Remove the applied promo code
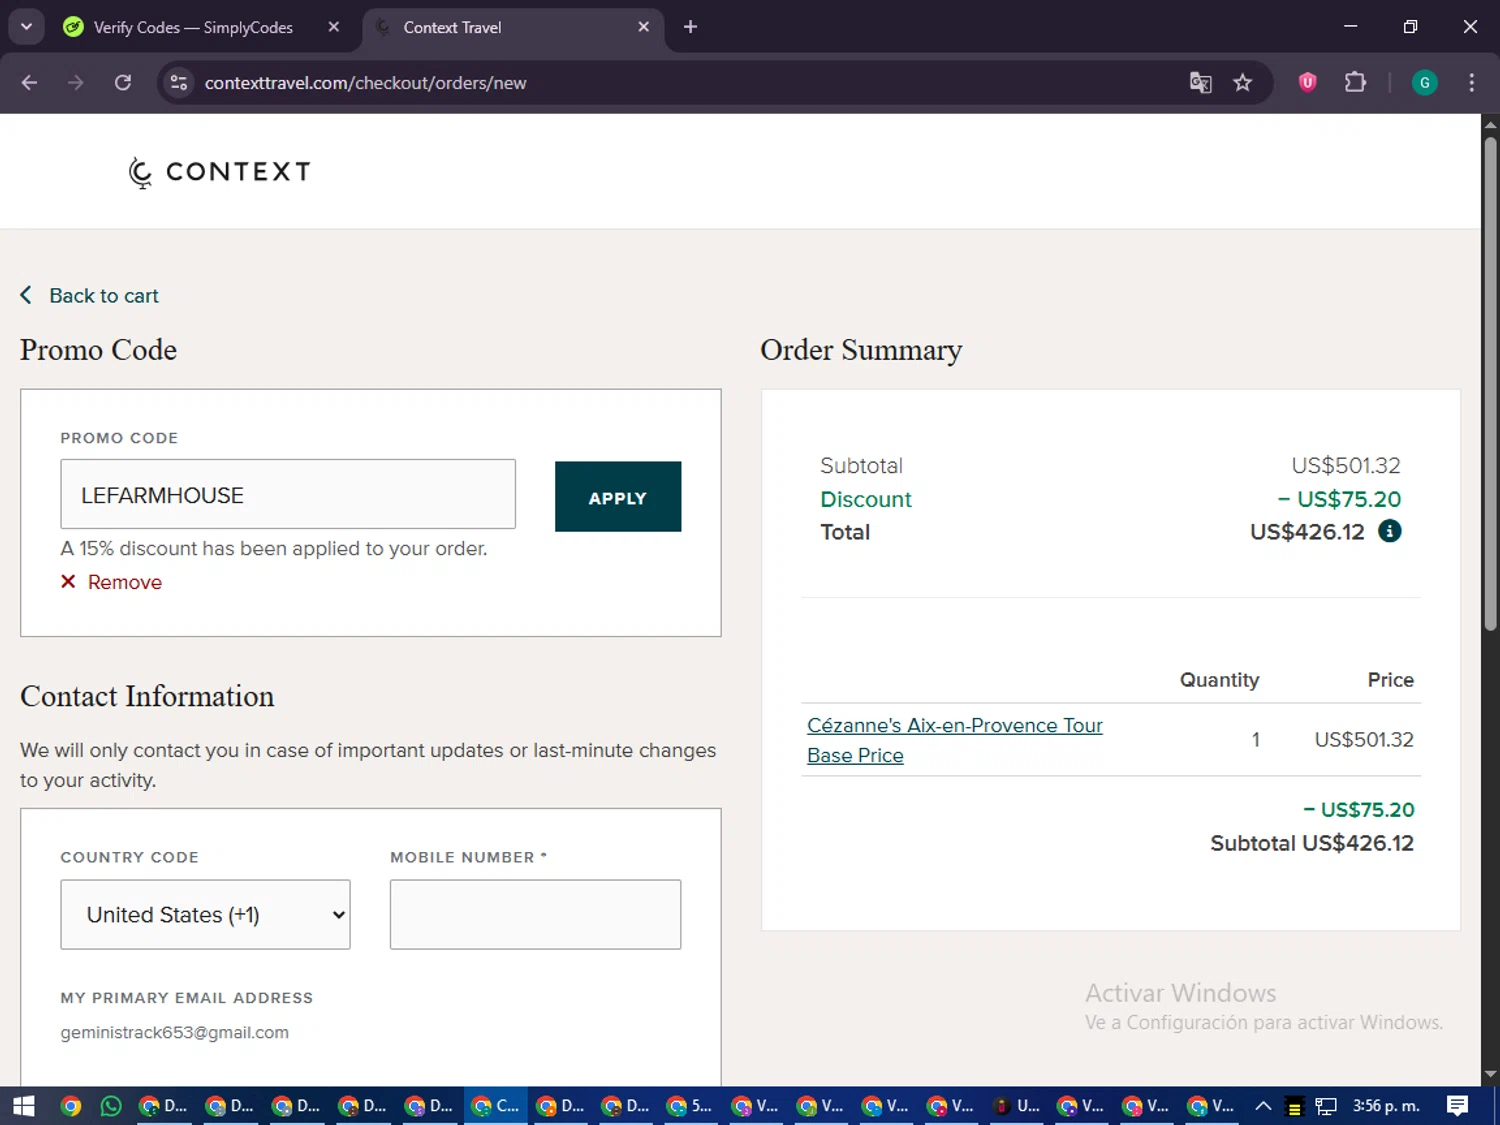The image size is (1500, 1125). point(124,582)
